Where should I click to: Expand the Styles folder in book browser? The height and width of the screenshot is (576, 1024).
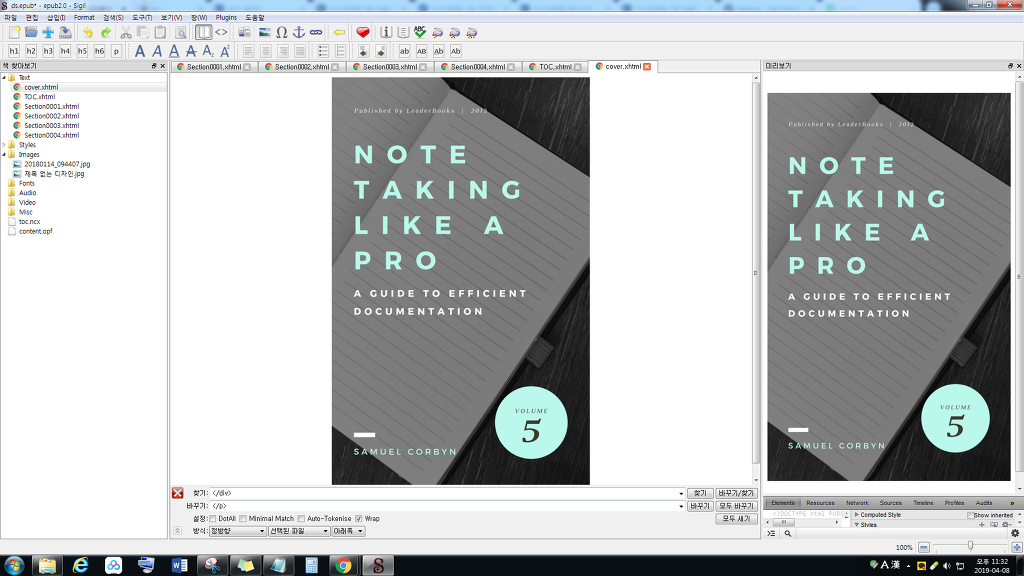coord(4,145)
